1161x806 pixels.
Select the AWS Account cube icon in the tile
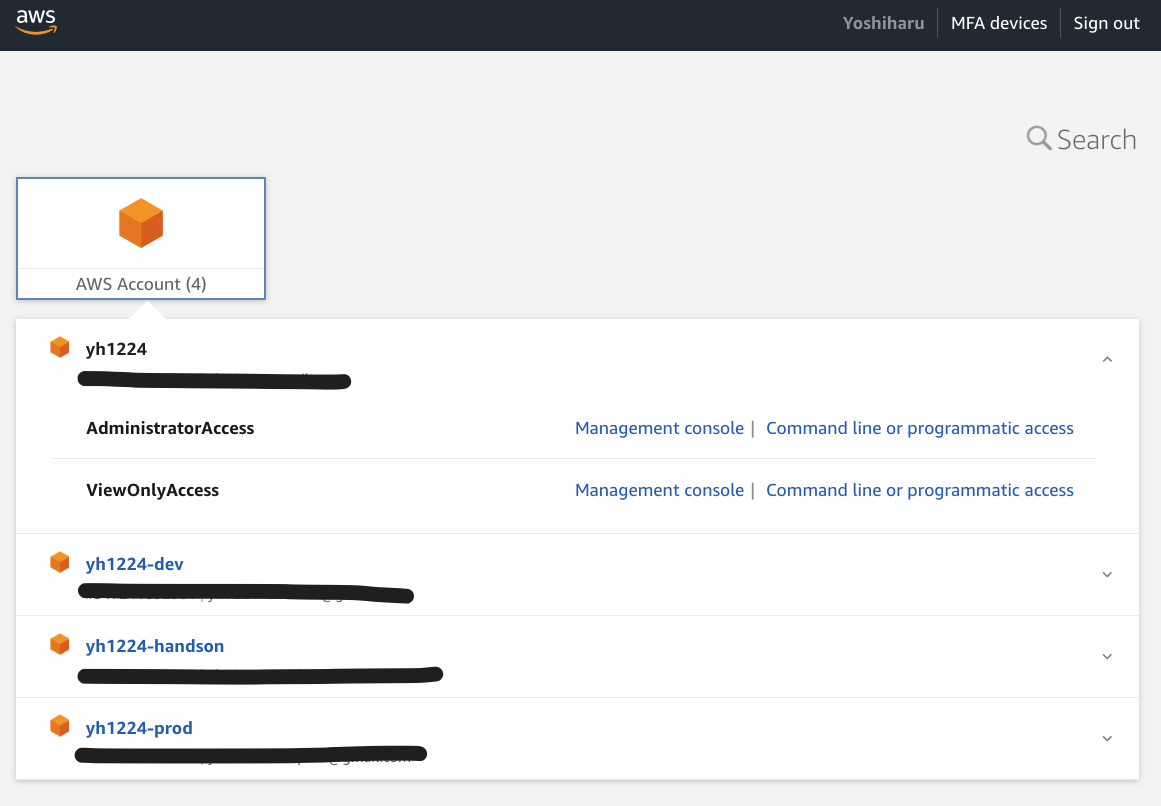pyautogui.click(x=140, y=222)
